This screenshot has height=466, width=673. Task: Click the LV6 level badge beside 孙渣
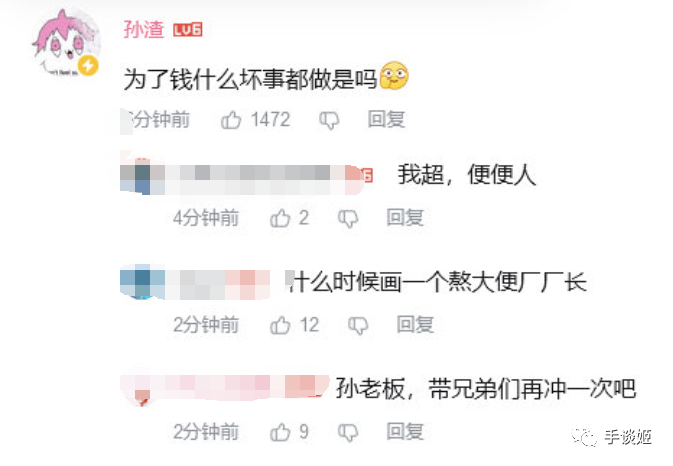pyautogui.click(x=188, y=30)
